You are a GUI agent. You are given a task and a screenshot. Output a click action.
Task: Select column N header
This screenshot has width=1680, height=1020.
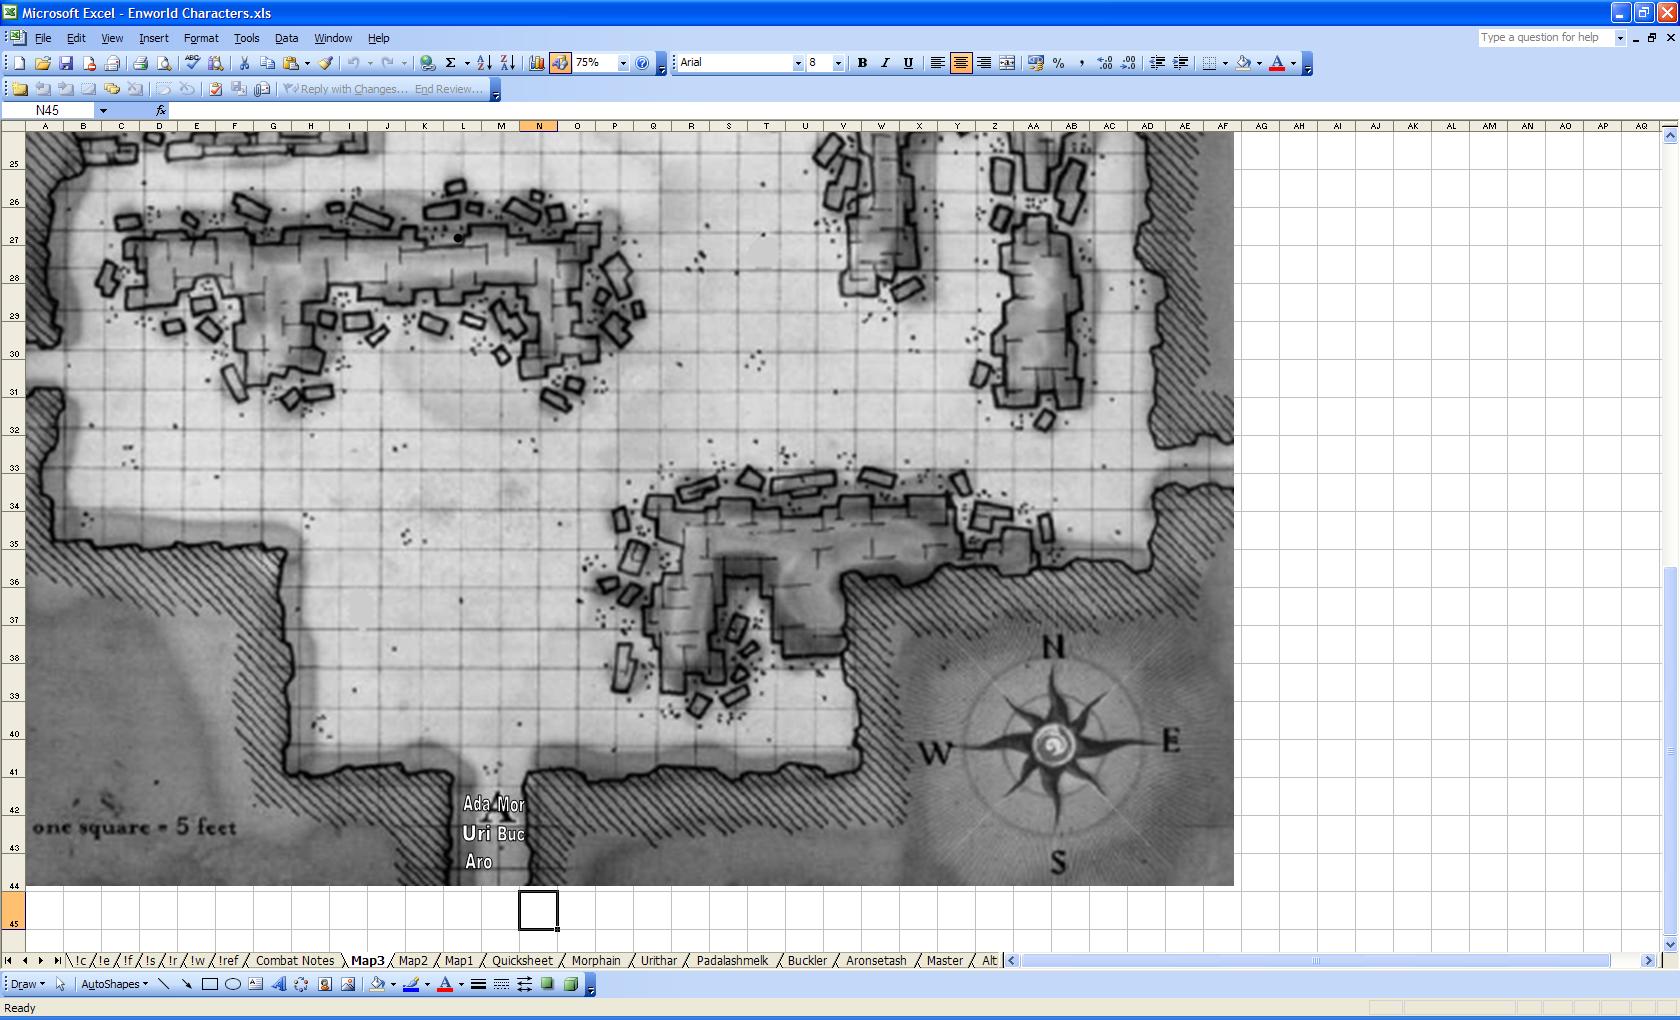click(539, 126)
